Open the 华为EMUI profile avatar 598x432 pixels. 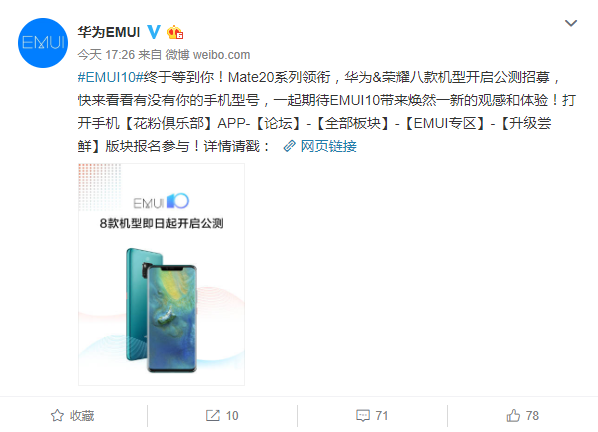click(x=43, y=43)
